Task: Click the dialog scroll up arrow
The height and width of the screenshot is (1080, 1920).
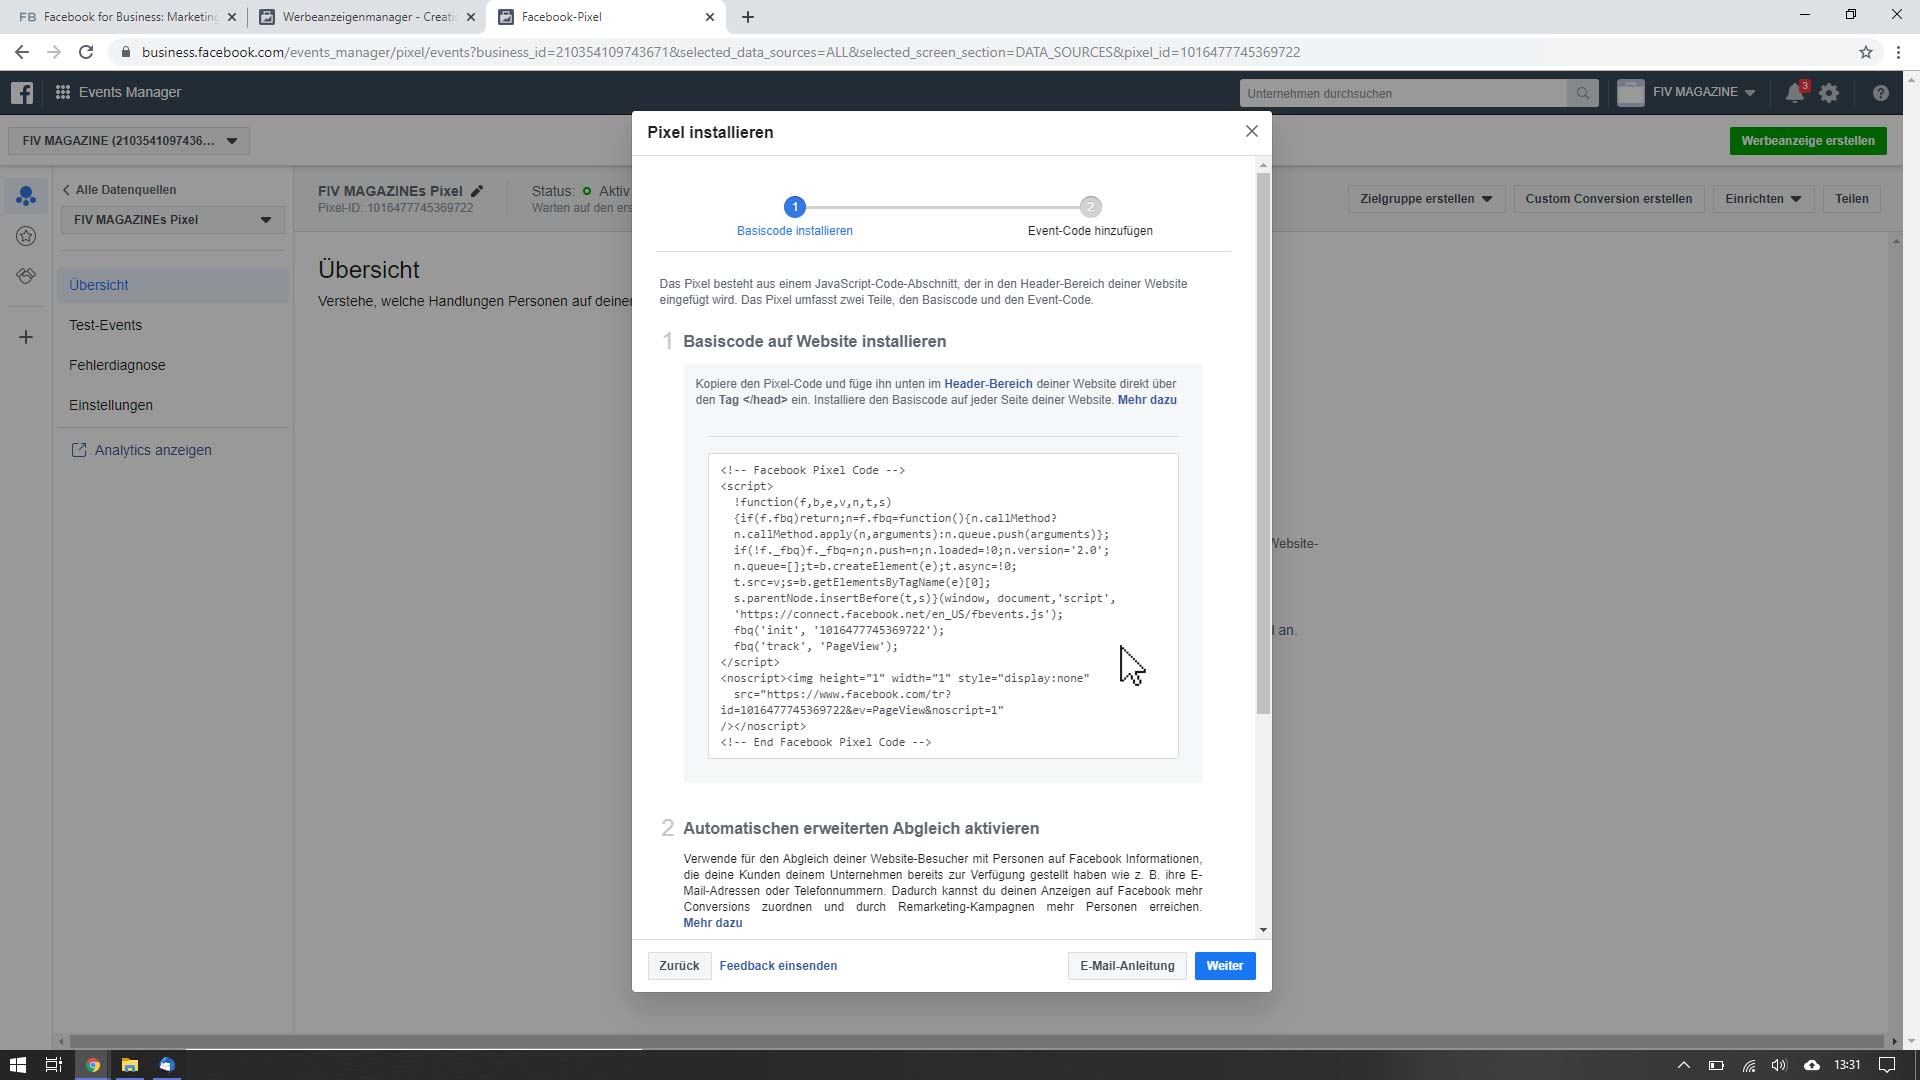Action: [1263, 165]
